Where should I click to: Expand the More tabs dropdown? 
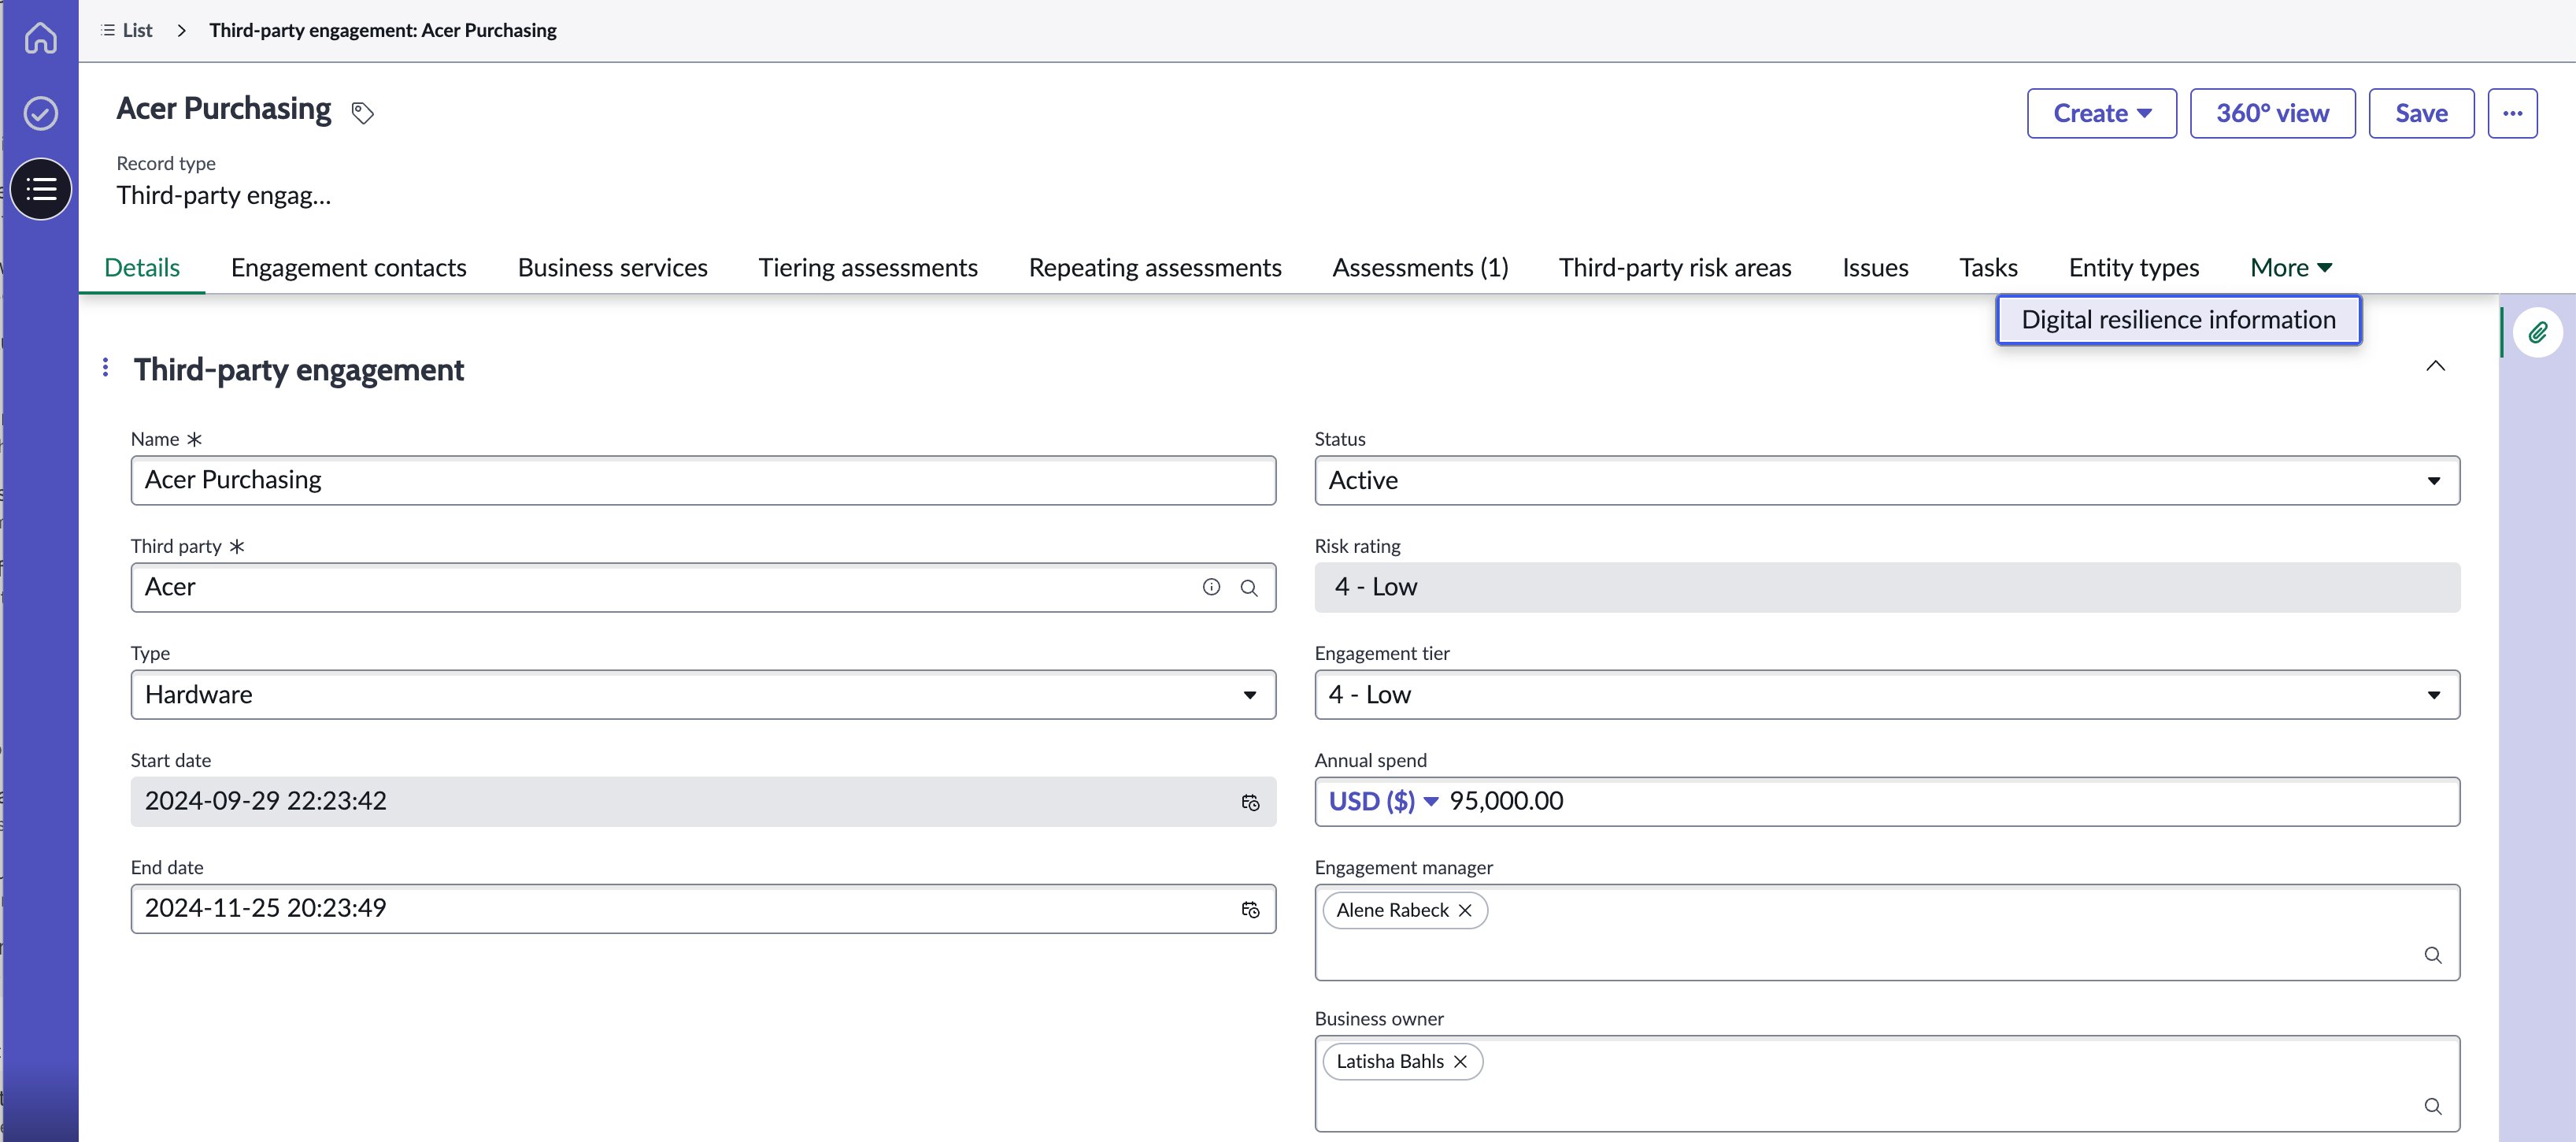2291,267
